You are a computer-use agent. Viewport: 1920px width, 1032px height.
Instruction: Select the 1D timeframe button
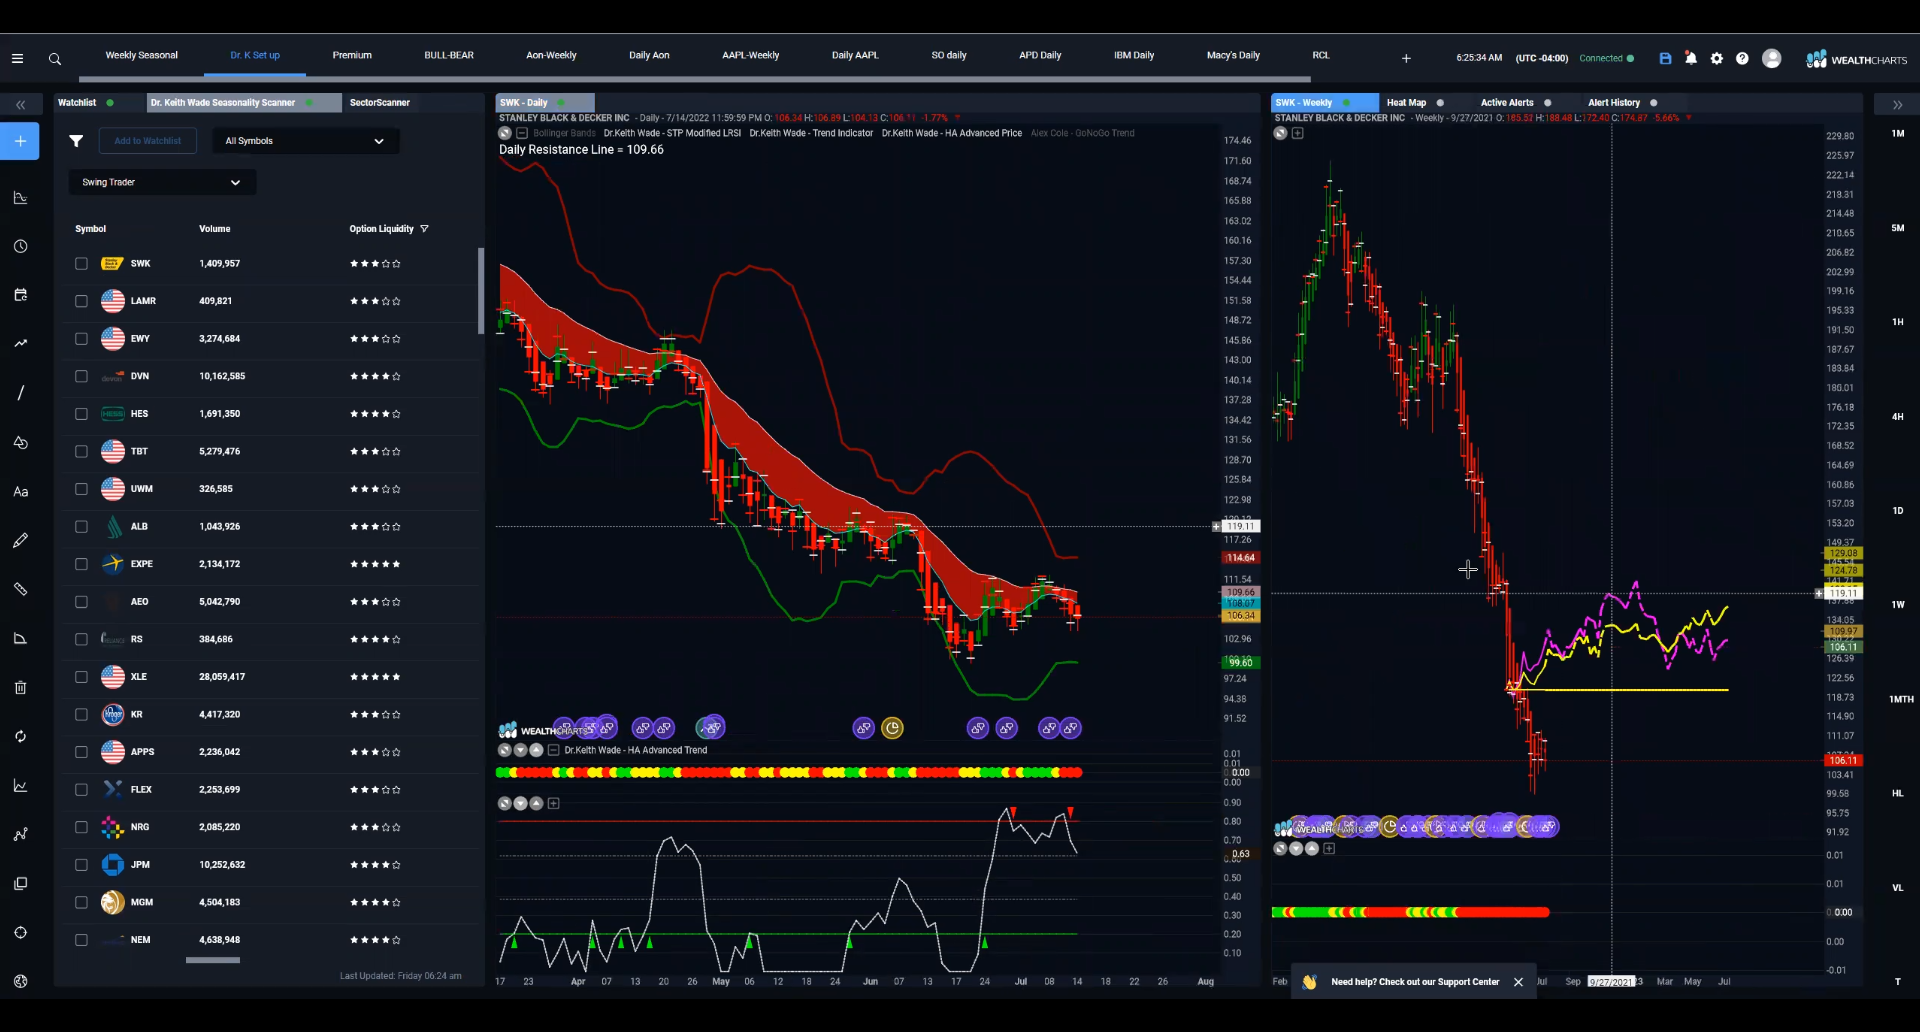click(x=1897, y=510)
